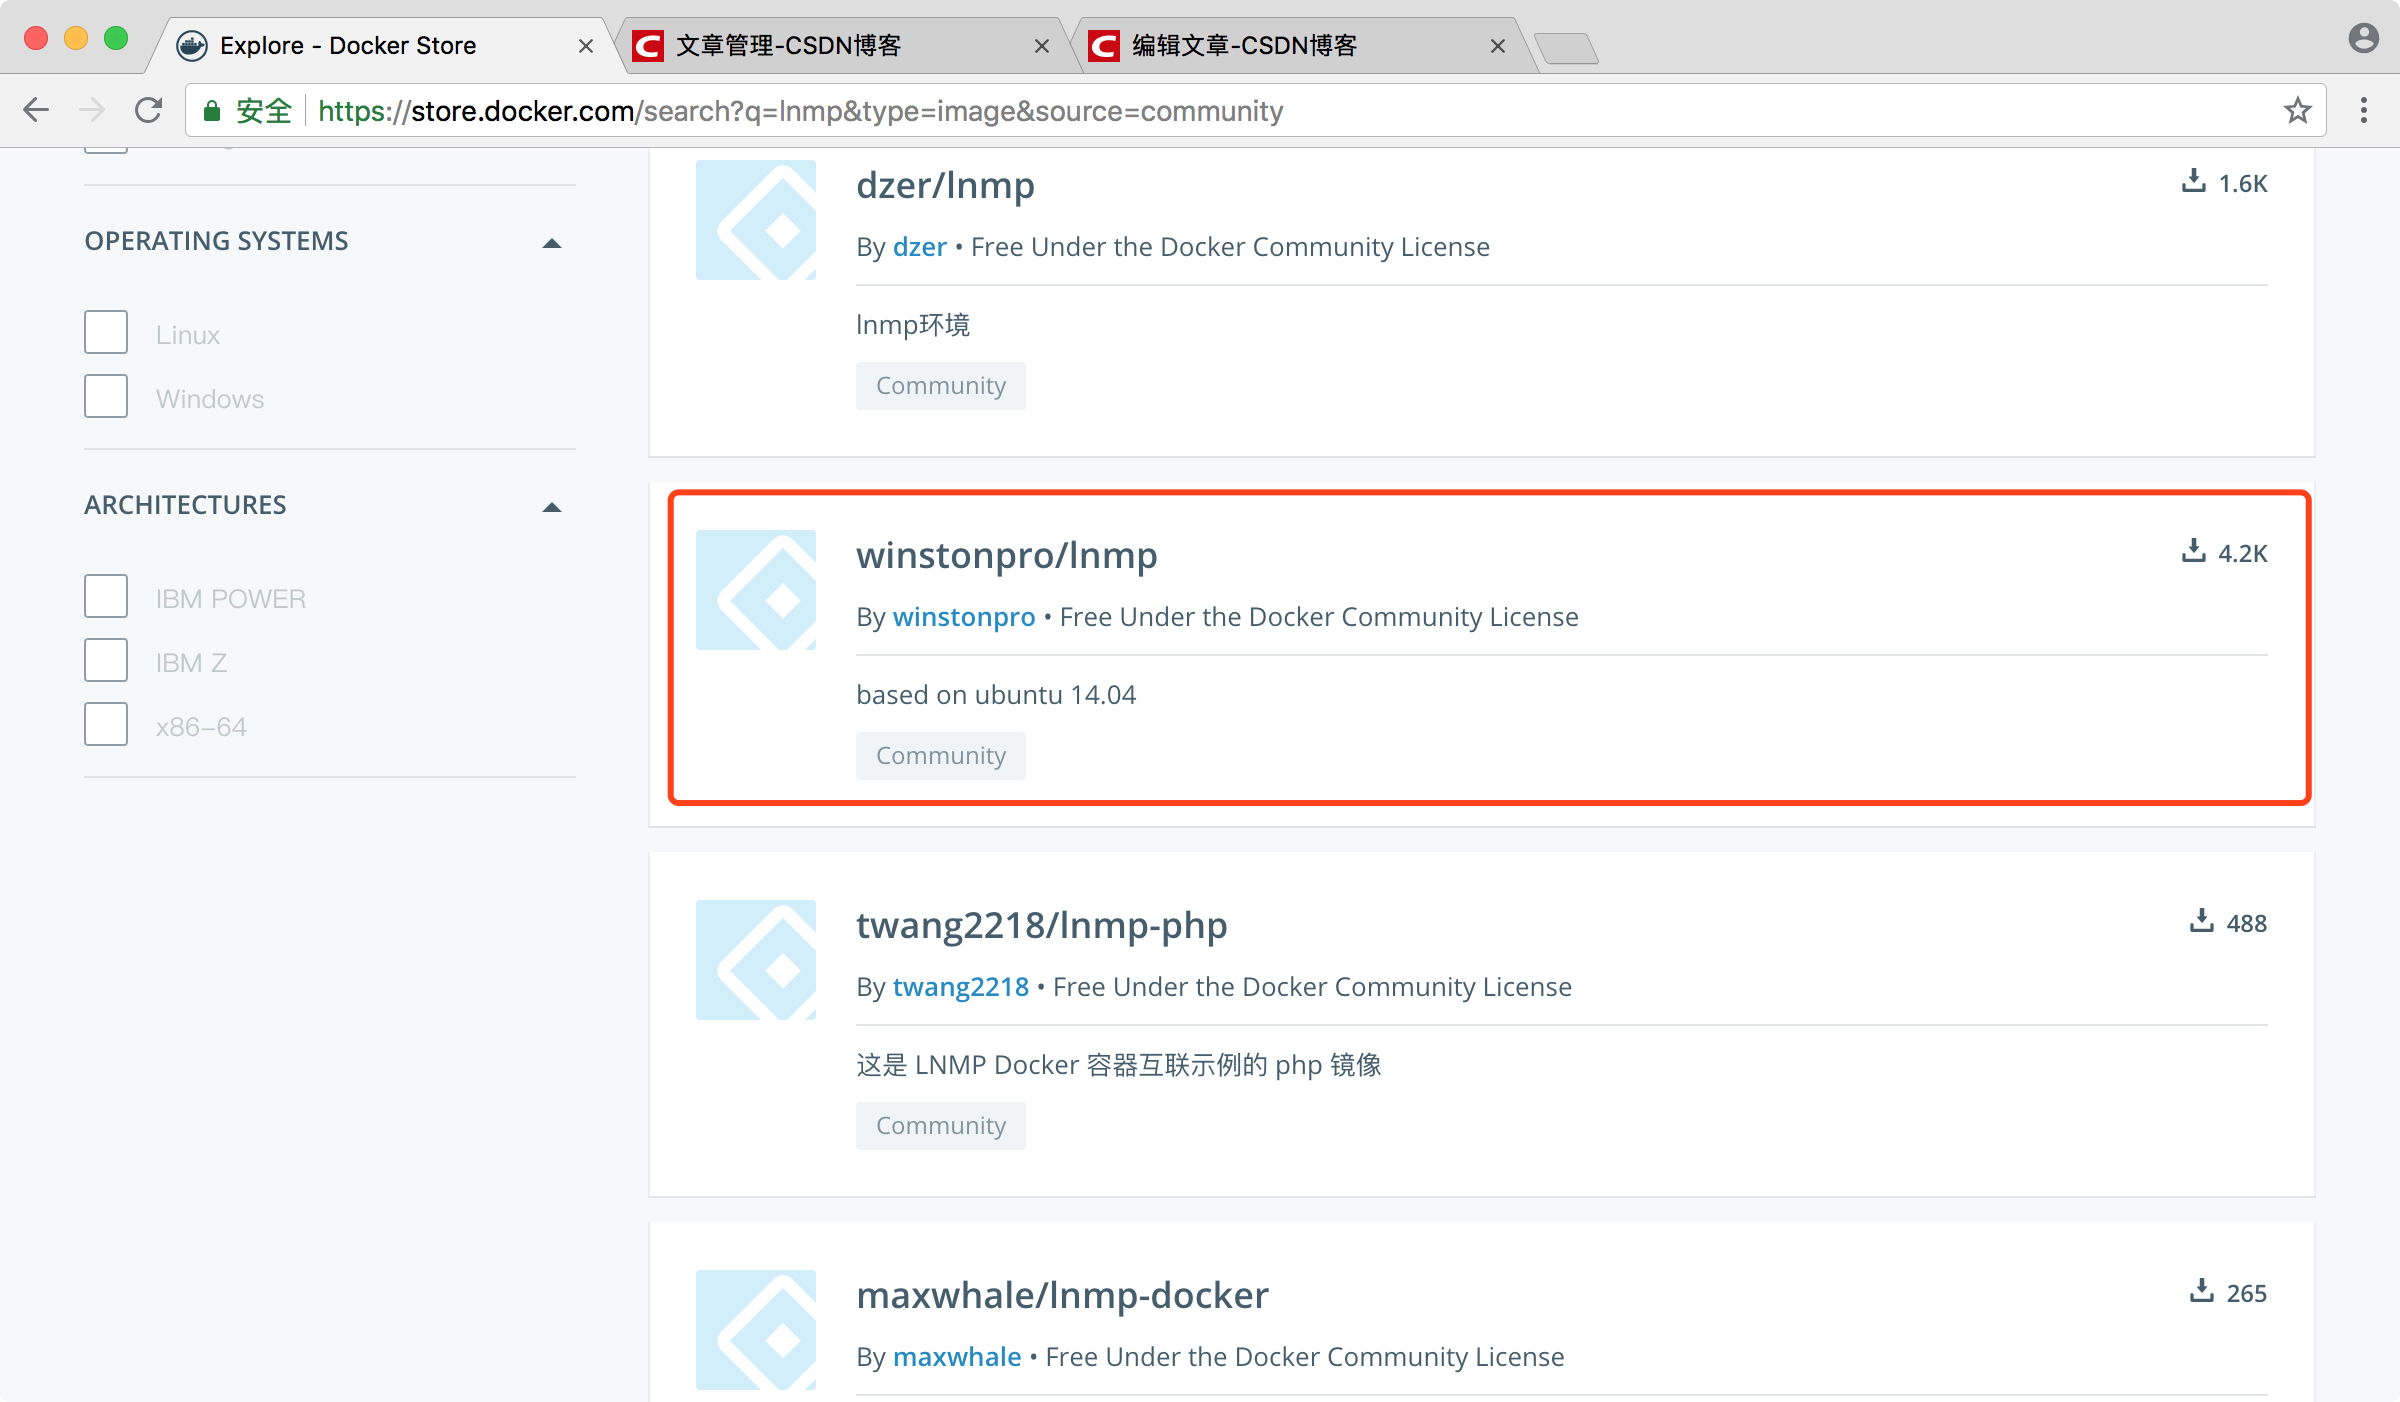Click the download icon for winstonpro/lnmp
The width and height of the screenshot is (2400, 1402).
coord(2195,552)
